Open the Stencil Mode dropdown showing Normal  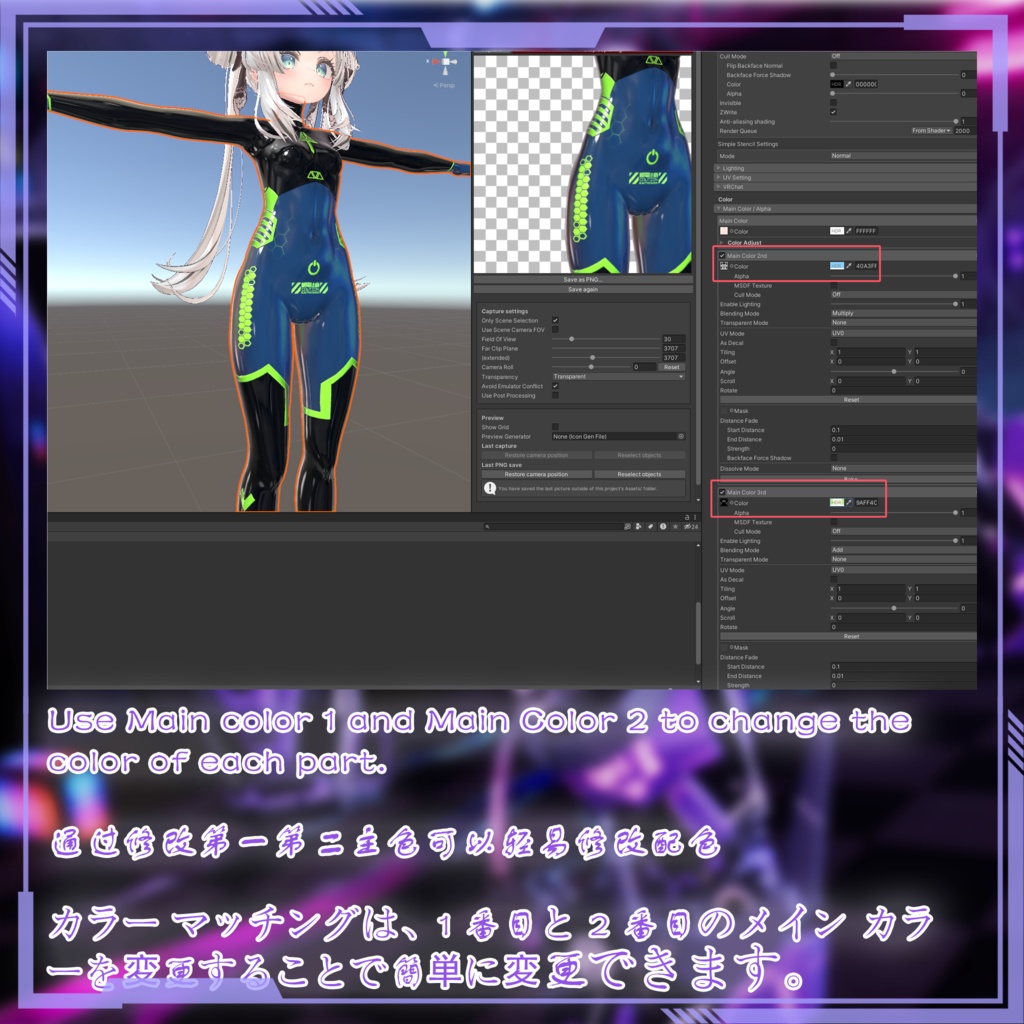click(x=903, y=156)
